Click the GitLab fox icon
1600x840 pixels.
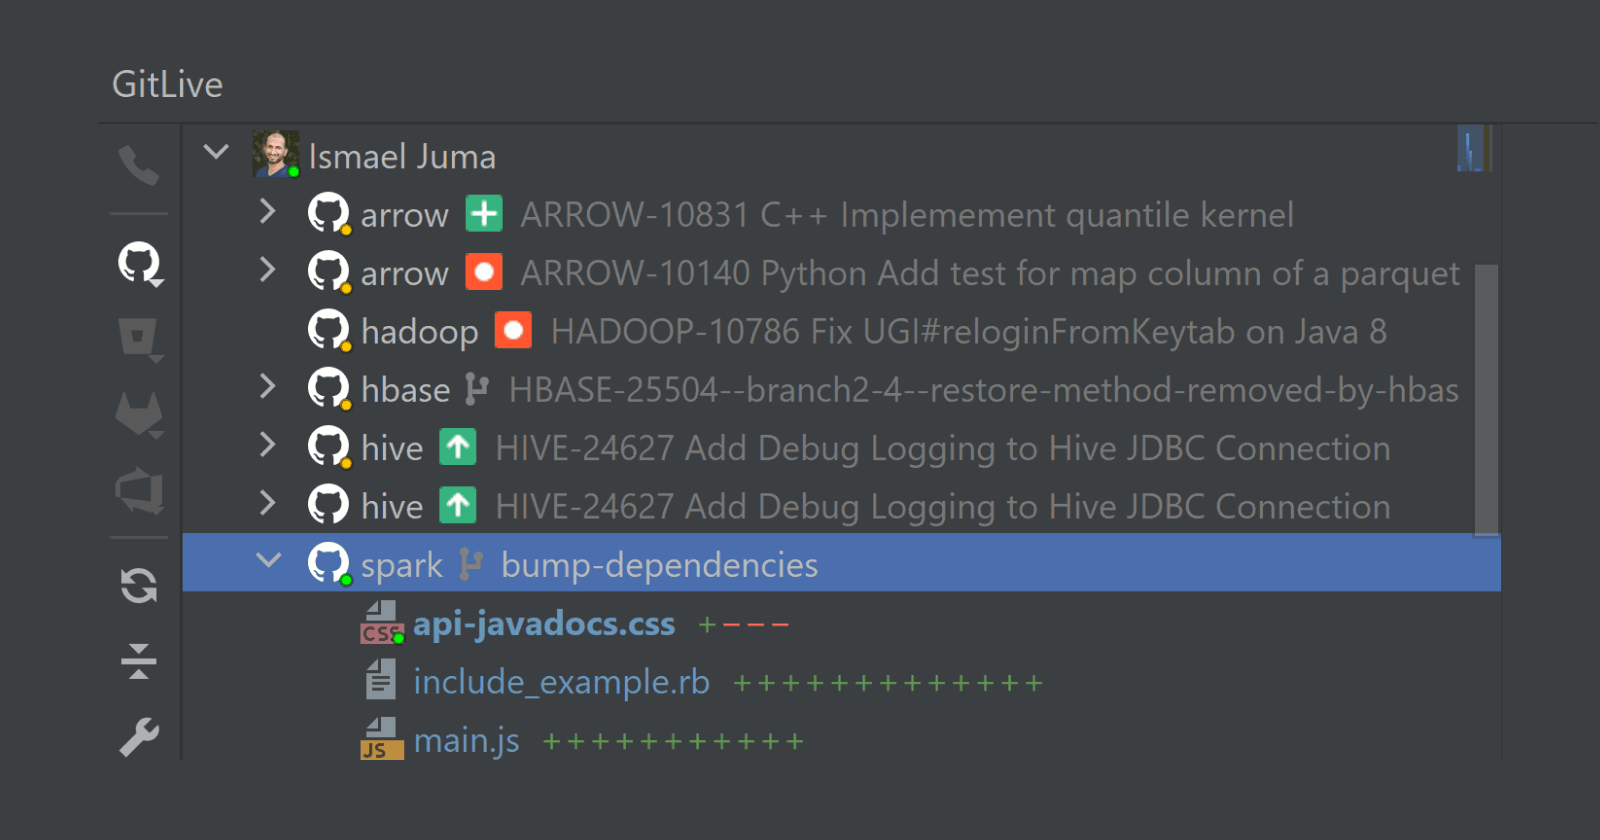[139, 414]
